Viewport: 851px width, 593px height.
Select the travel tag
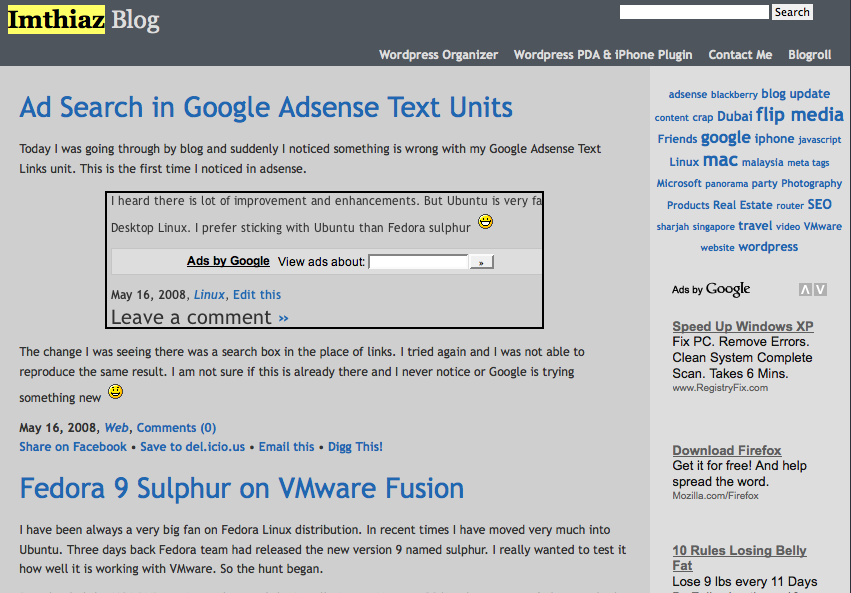pyautogui.click(x=755, y=226)
